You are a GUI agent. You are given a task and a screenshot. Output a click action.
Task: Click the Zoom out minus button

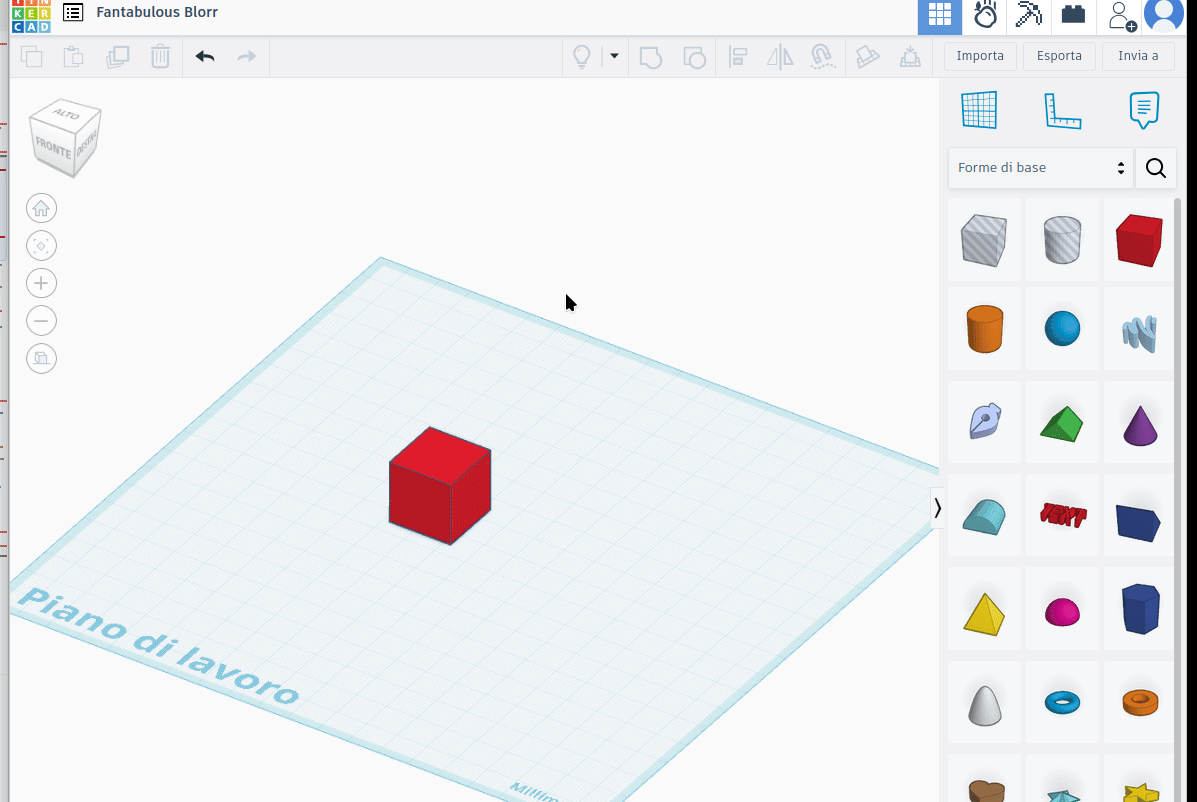[41, 320]
